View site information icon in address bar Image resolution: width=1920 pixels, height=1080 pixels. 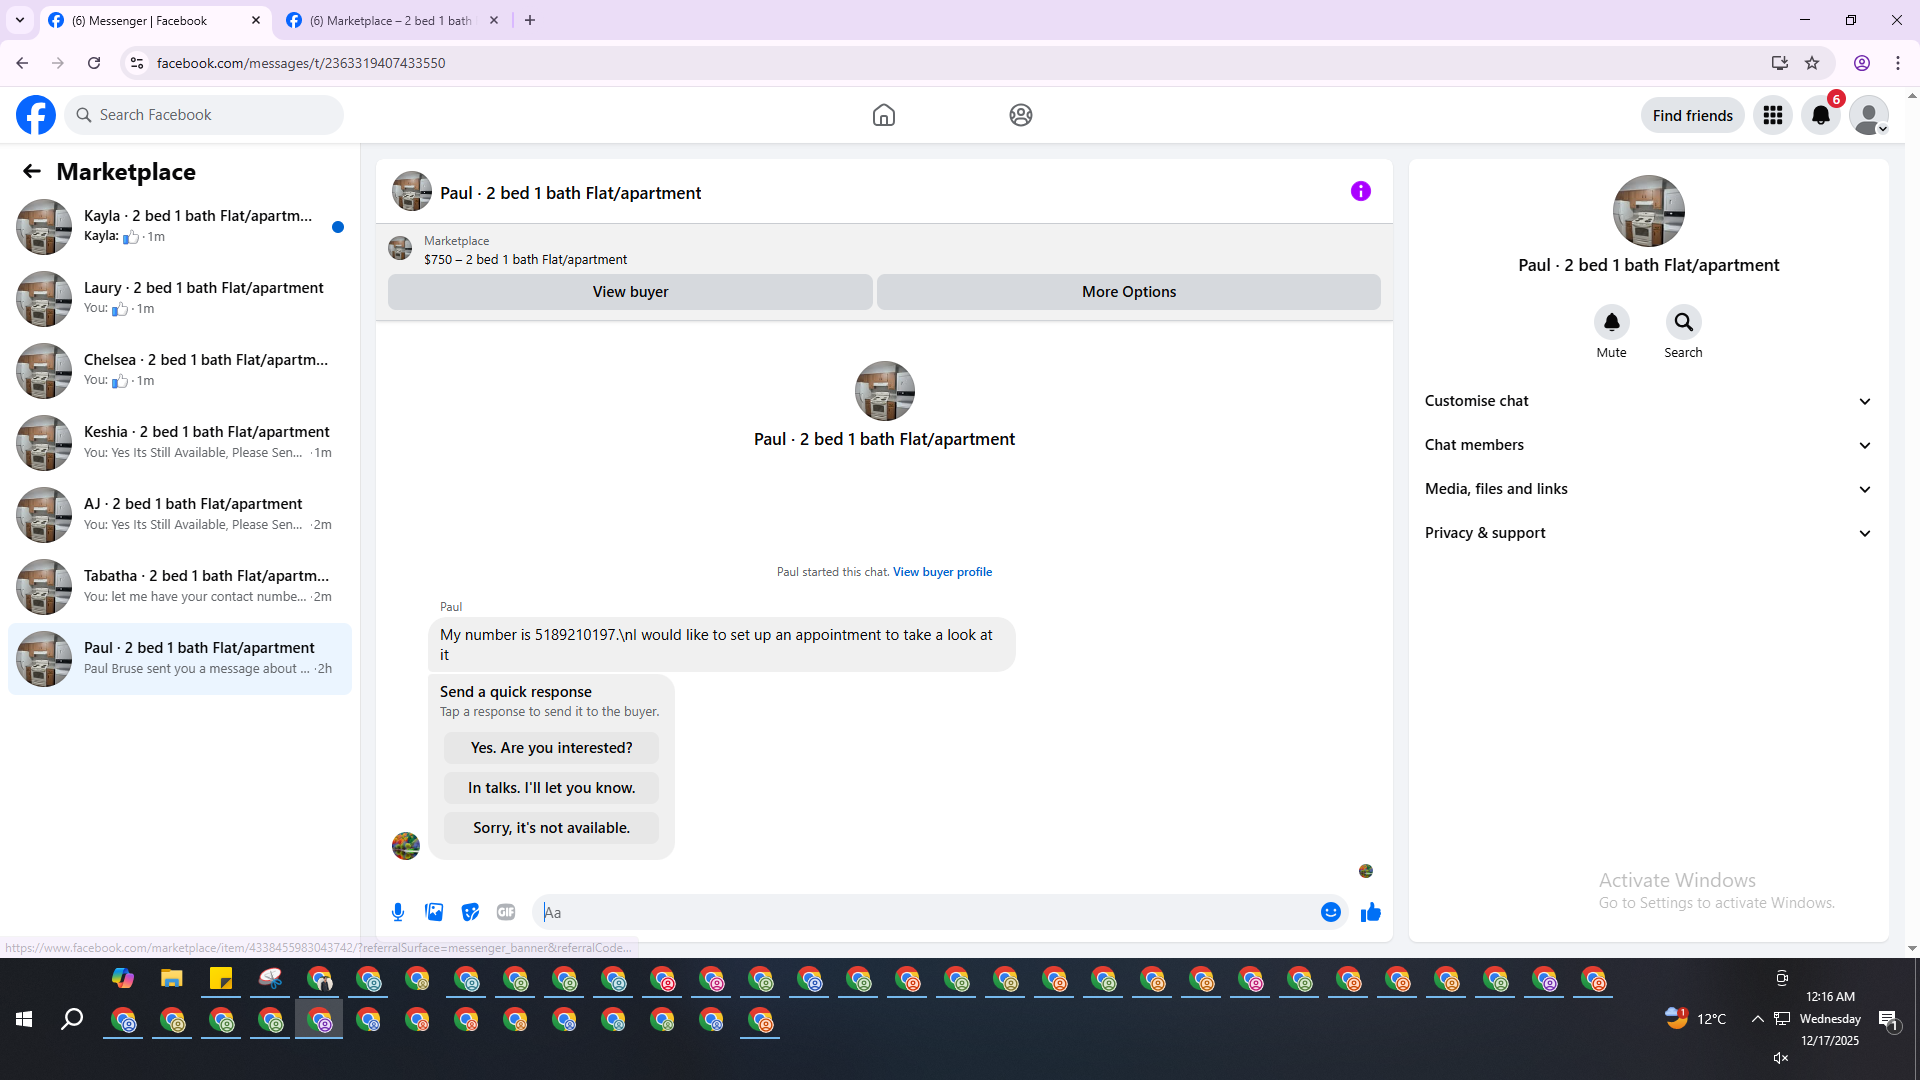(137, 63)
